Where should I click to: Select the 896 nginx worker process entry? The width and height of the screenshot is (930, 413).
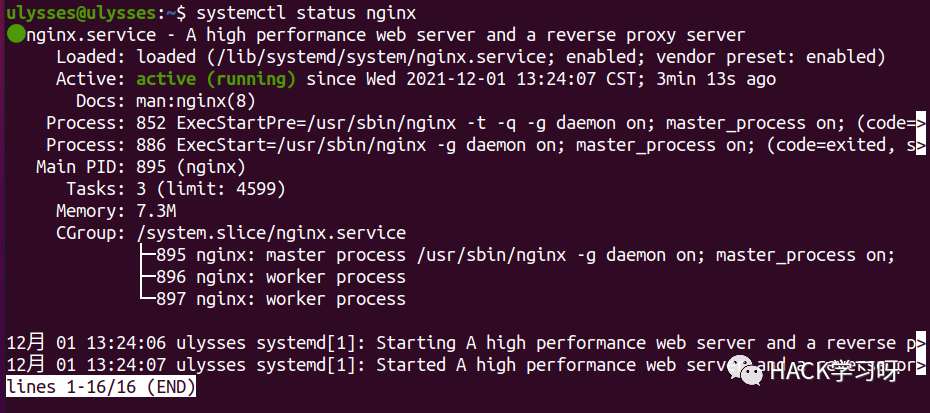pyautogui.click(x=280, y=277)
